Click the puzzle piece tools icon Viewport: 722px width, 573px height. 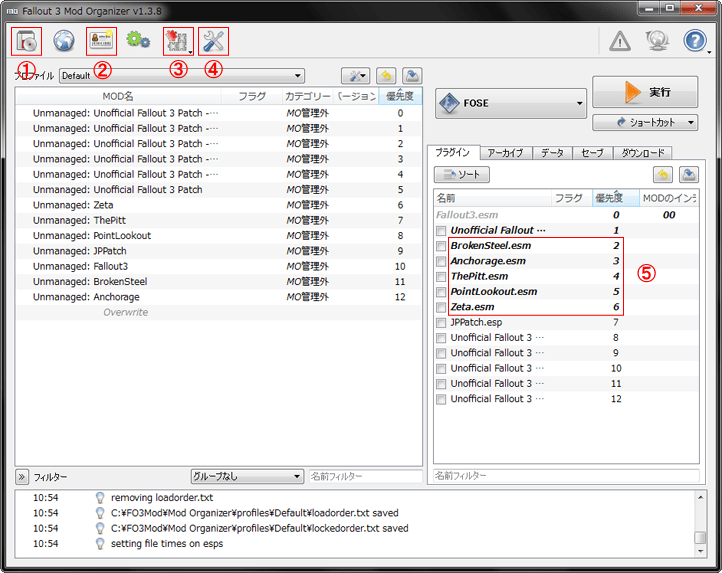[x=177, y=41]
